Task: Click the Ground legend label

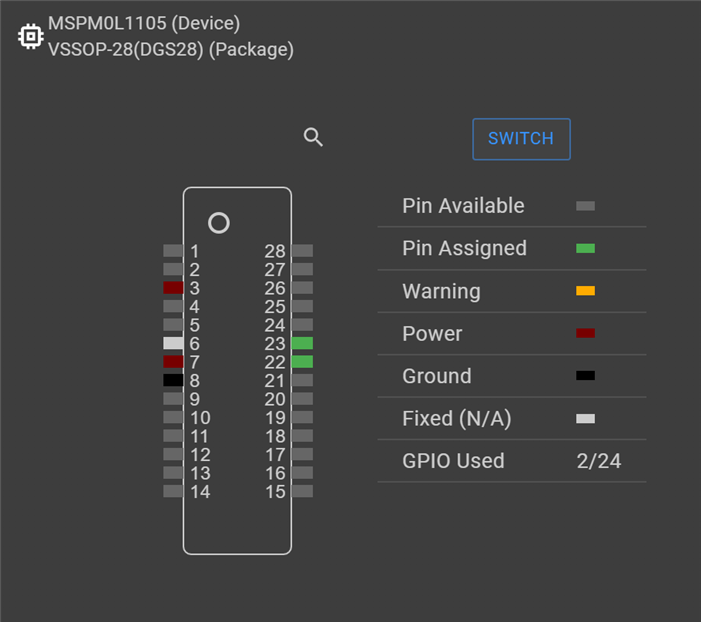Action: point(437,376)
